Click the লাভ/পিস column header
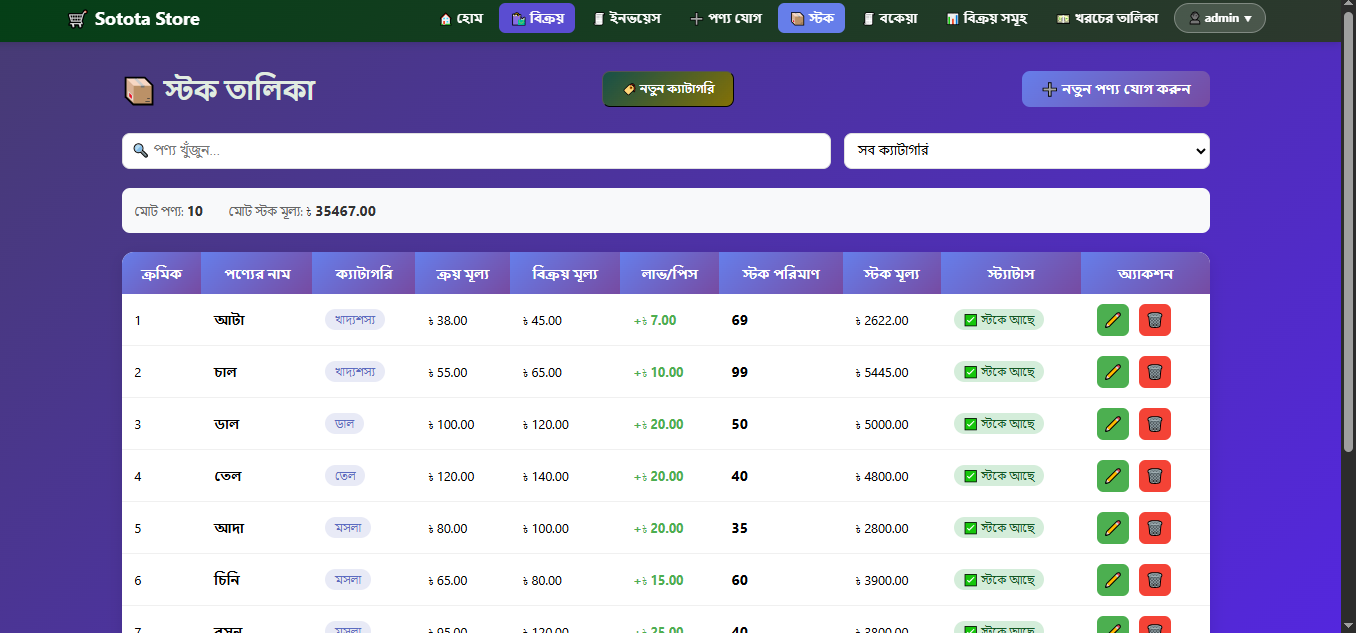 click(x=670, y=273)
